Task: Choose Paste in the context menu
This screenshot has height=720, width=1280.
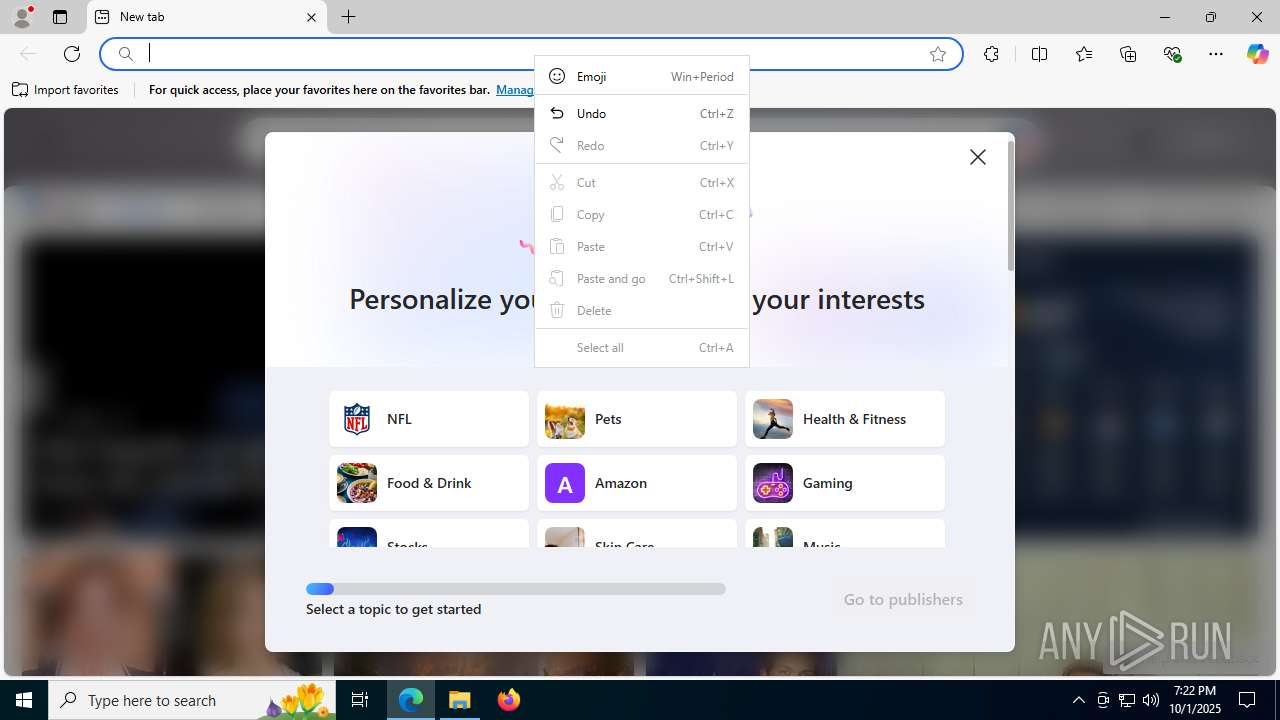Action: click(642, 246)
